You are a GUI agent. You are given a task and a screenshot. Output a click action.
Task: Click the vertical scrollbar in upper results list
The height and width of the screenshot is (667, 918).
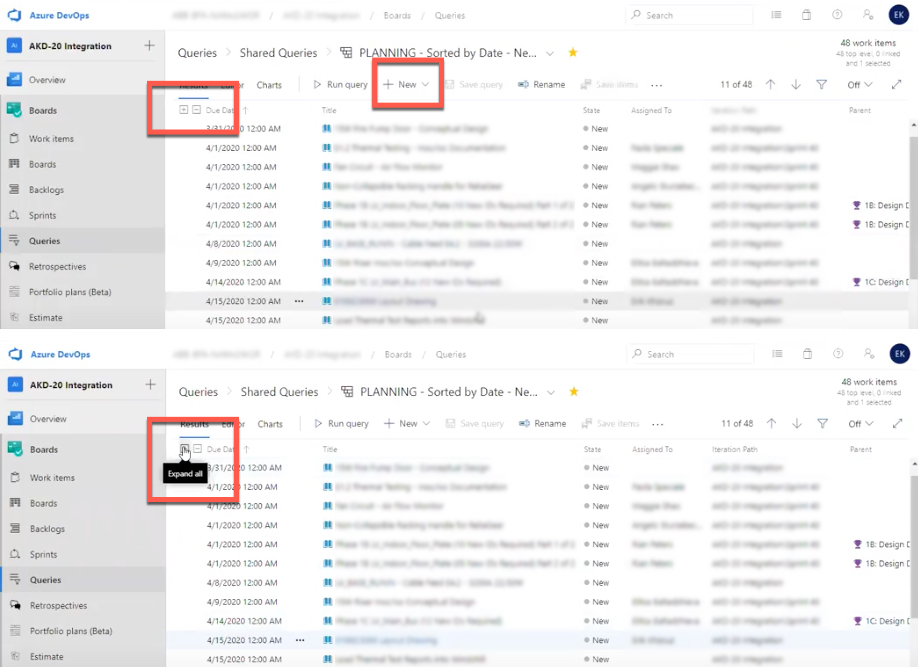912,200
